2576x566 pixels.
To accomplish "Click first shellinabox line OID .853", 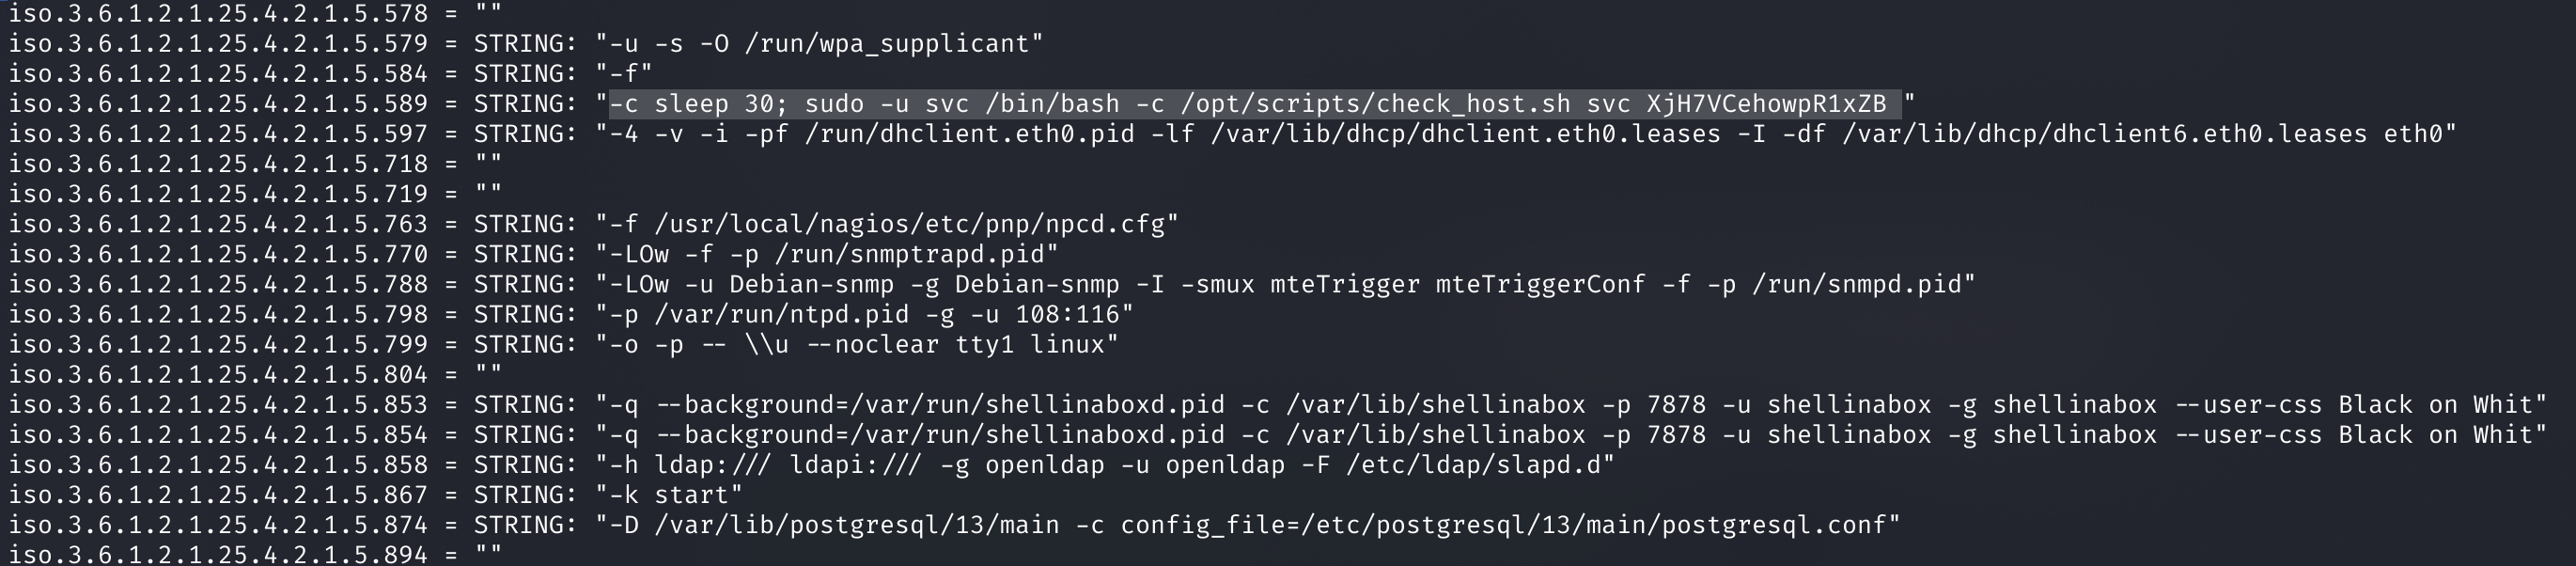I will (x=218, y=404).
